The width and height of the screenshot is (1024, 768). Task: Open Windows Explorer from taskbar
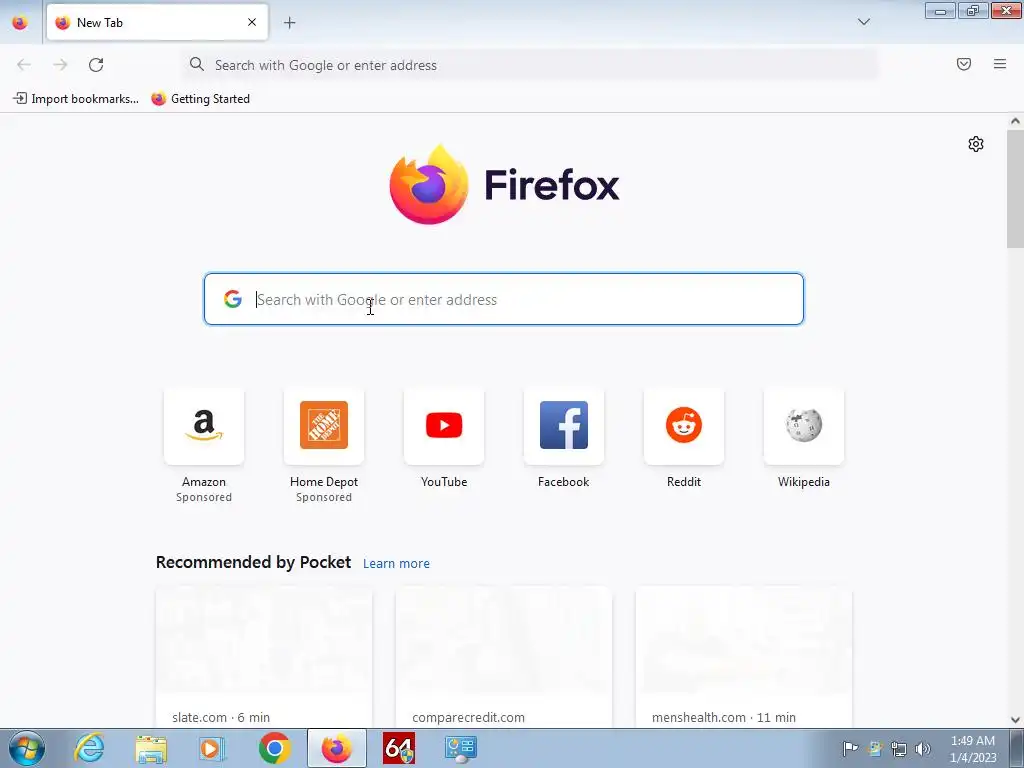click(151, 748)
